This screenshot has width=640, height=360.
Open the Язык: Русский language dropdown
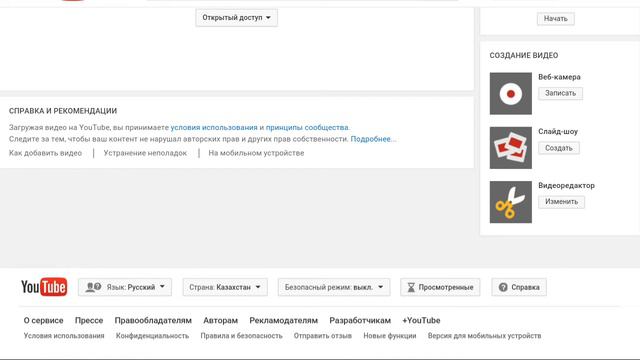pyautogui.click(x=125, y=287)
